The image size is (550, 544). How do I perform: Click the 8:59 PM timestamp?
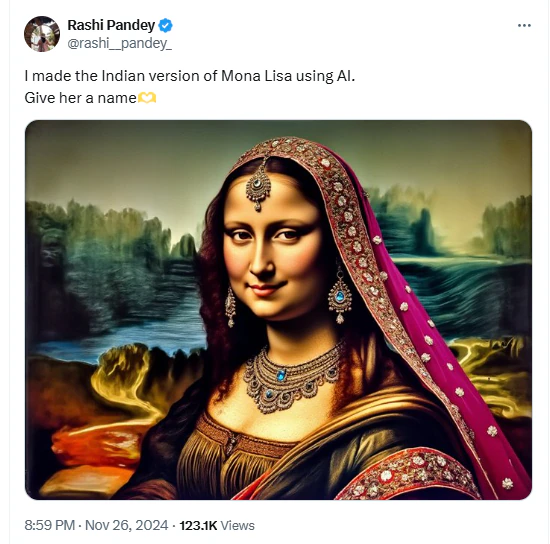point(49,525)
